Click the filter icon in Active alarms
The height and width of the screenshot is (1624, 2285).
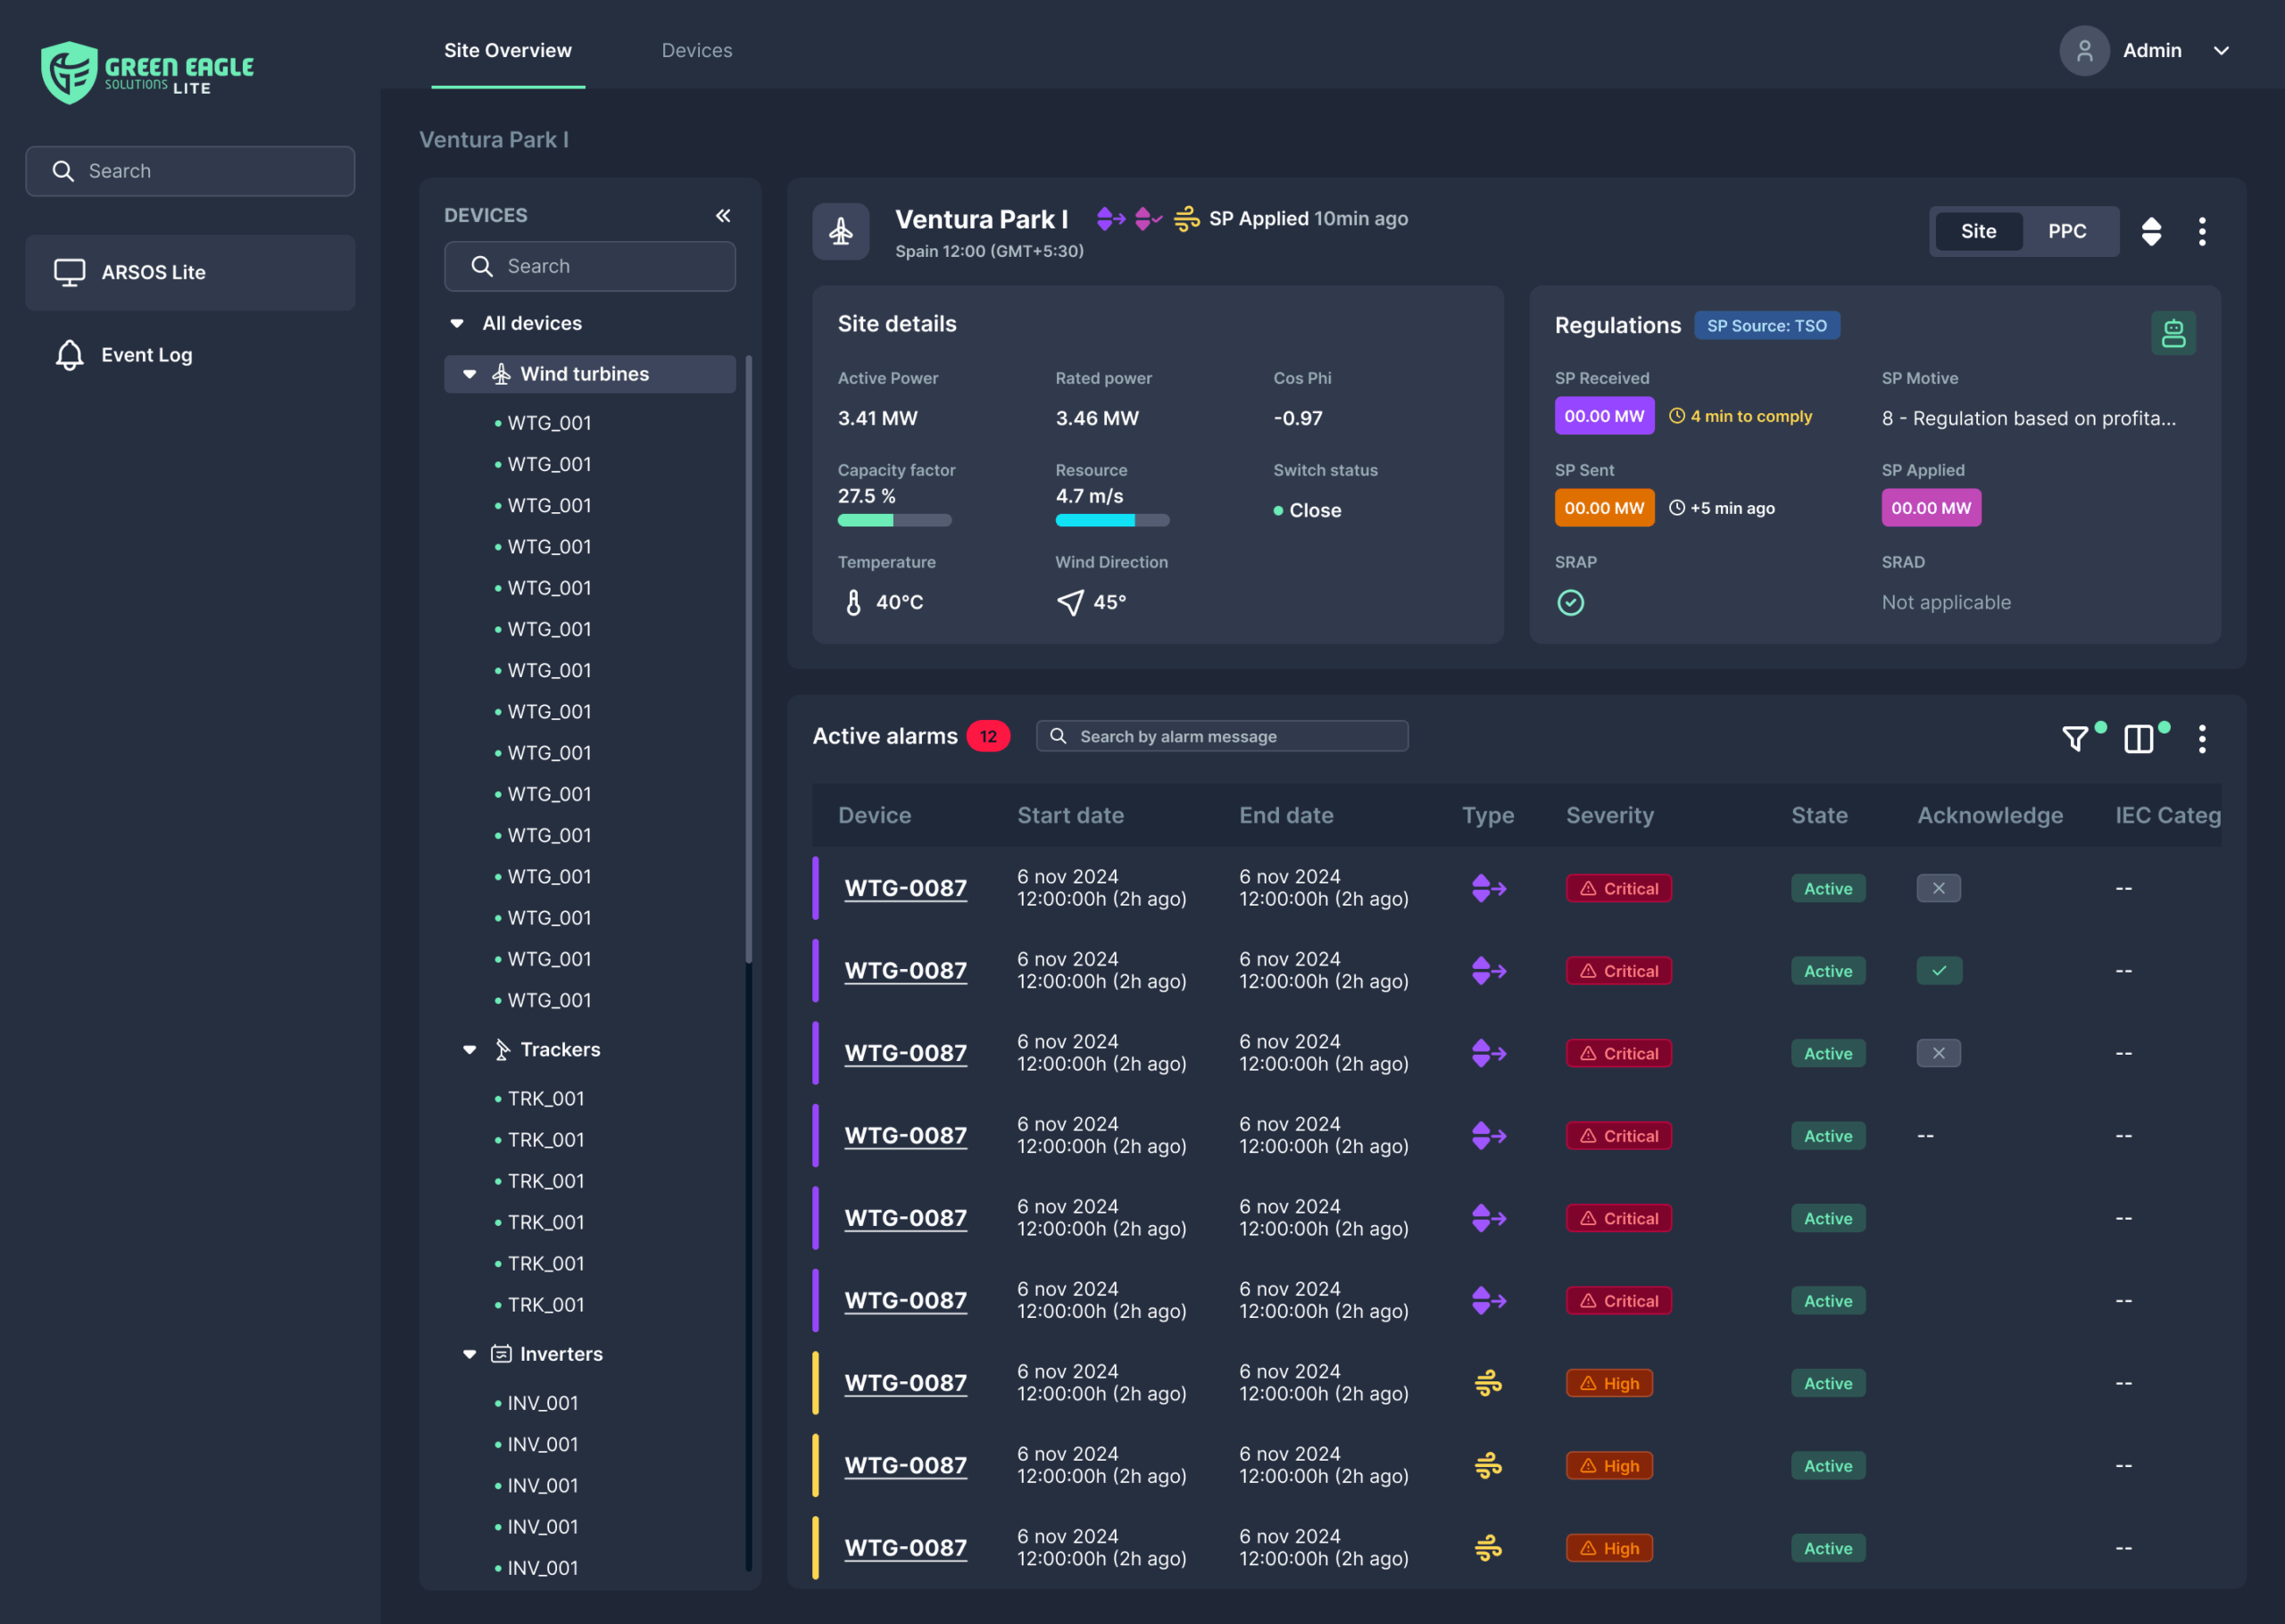pos(2075,738)
